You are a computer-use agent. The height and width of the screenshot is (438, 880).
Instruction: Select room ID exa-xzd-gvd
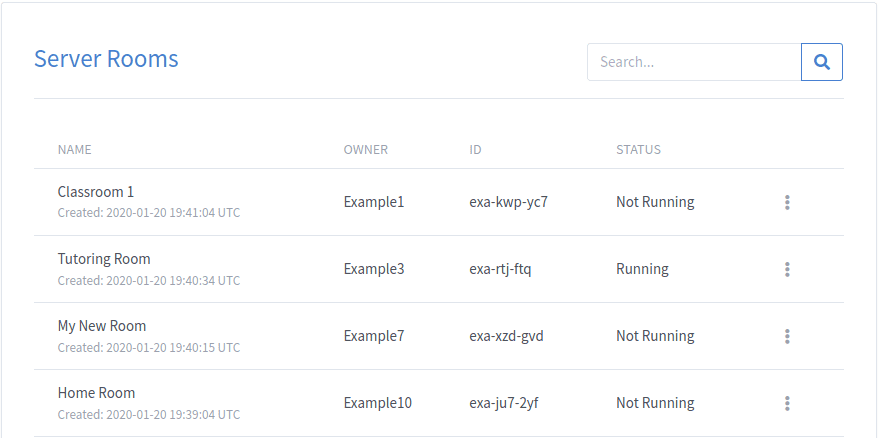pyautogui.click(x=506, y=336)
